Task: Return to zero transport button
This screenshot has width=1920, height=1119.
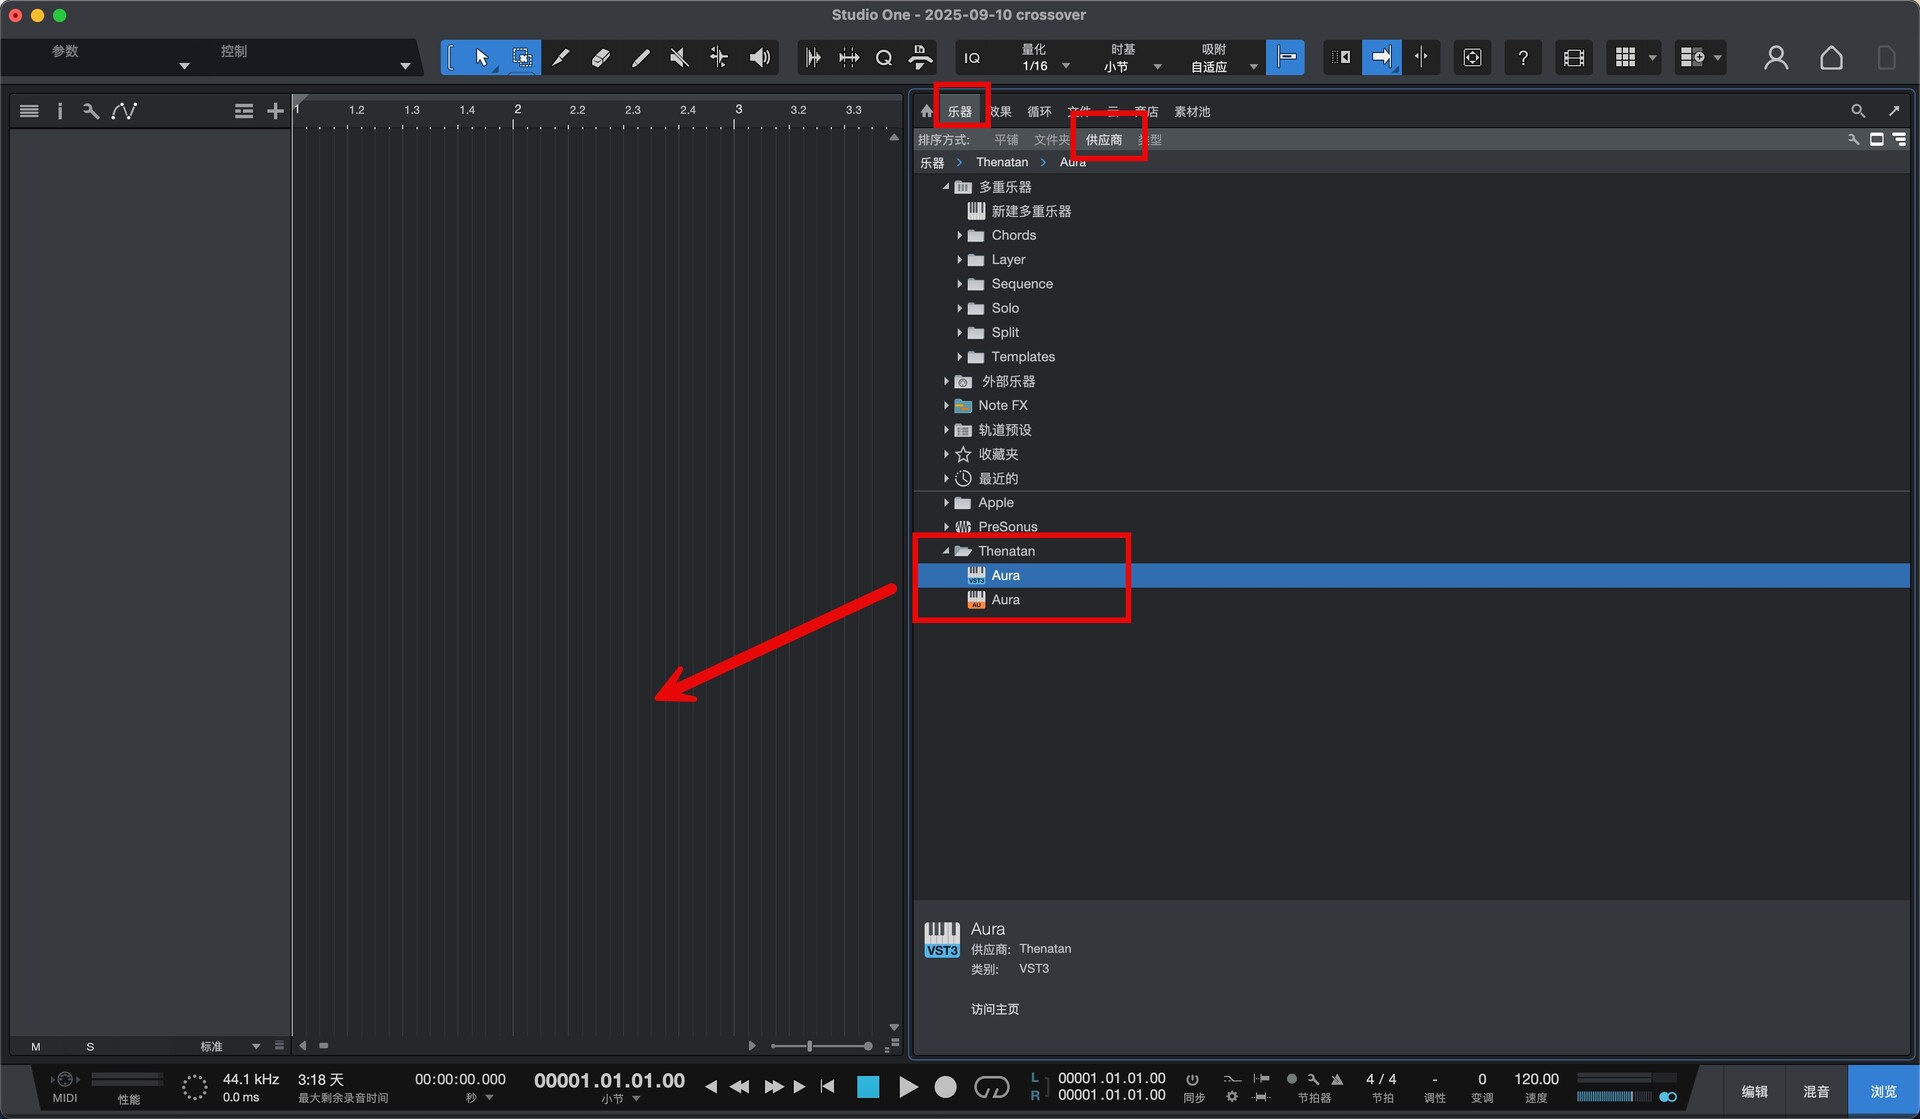Action: (827, 1087)
